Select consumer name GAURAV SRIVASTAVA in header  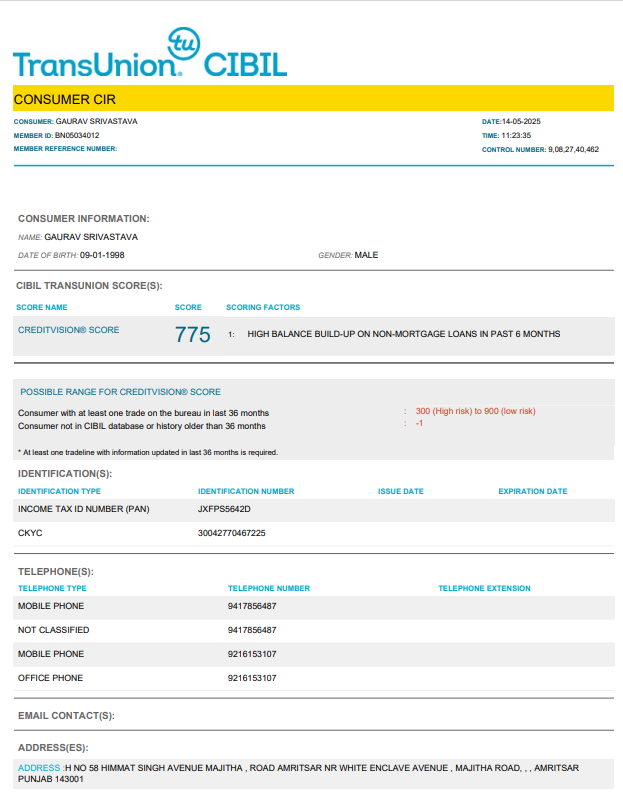pyautogui.click(x=96, y=121)
